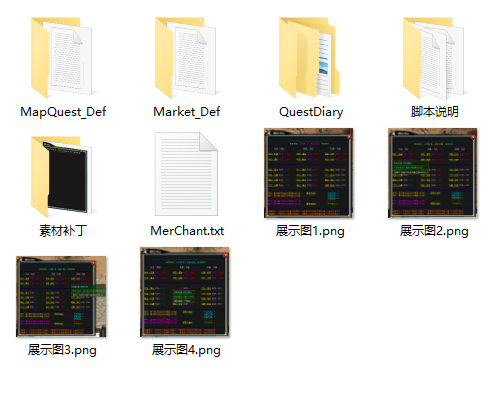Select the 展示图4.png image thumbnail

185,292
